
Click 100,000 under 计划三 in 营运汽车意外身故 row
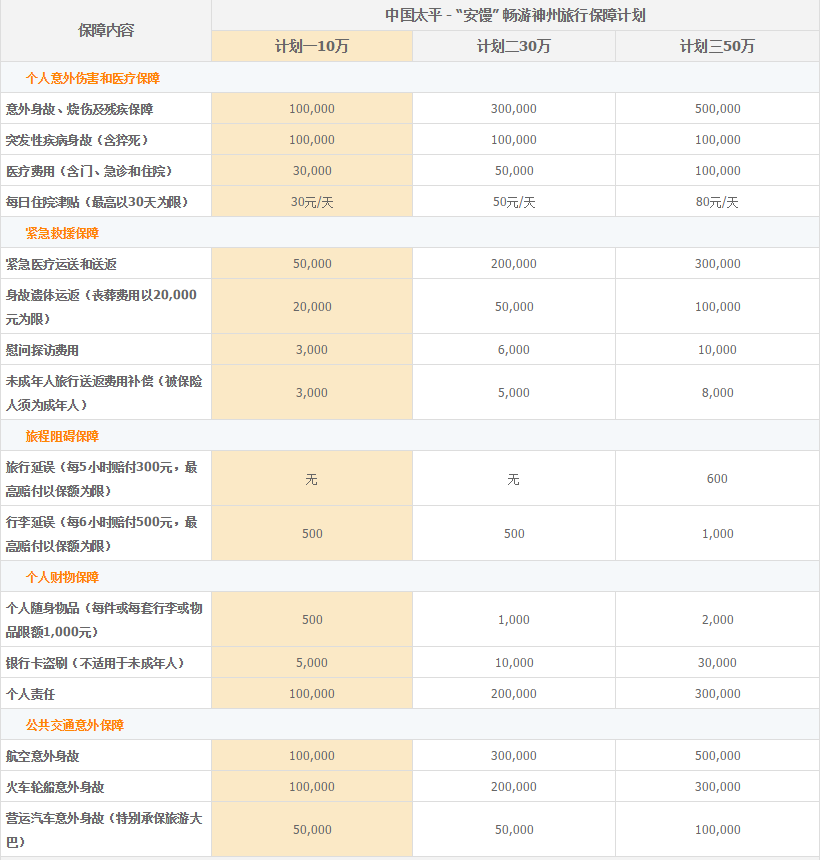pyautogui.click(x=717, y=829)
